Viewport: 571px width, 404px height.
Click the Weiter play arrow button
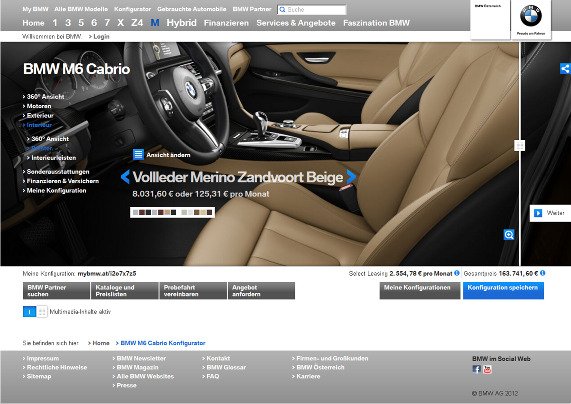(538, 213)
